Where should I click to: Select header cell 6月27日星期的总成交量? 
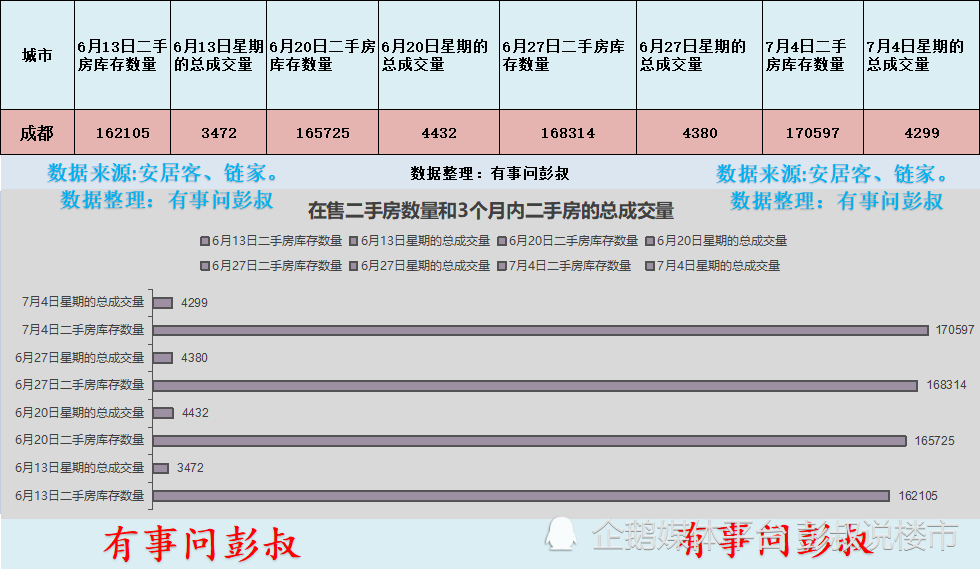click(699, 55)
